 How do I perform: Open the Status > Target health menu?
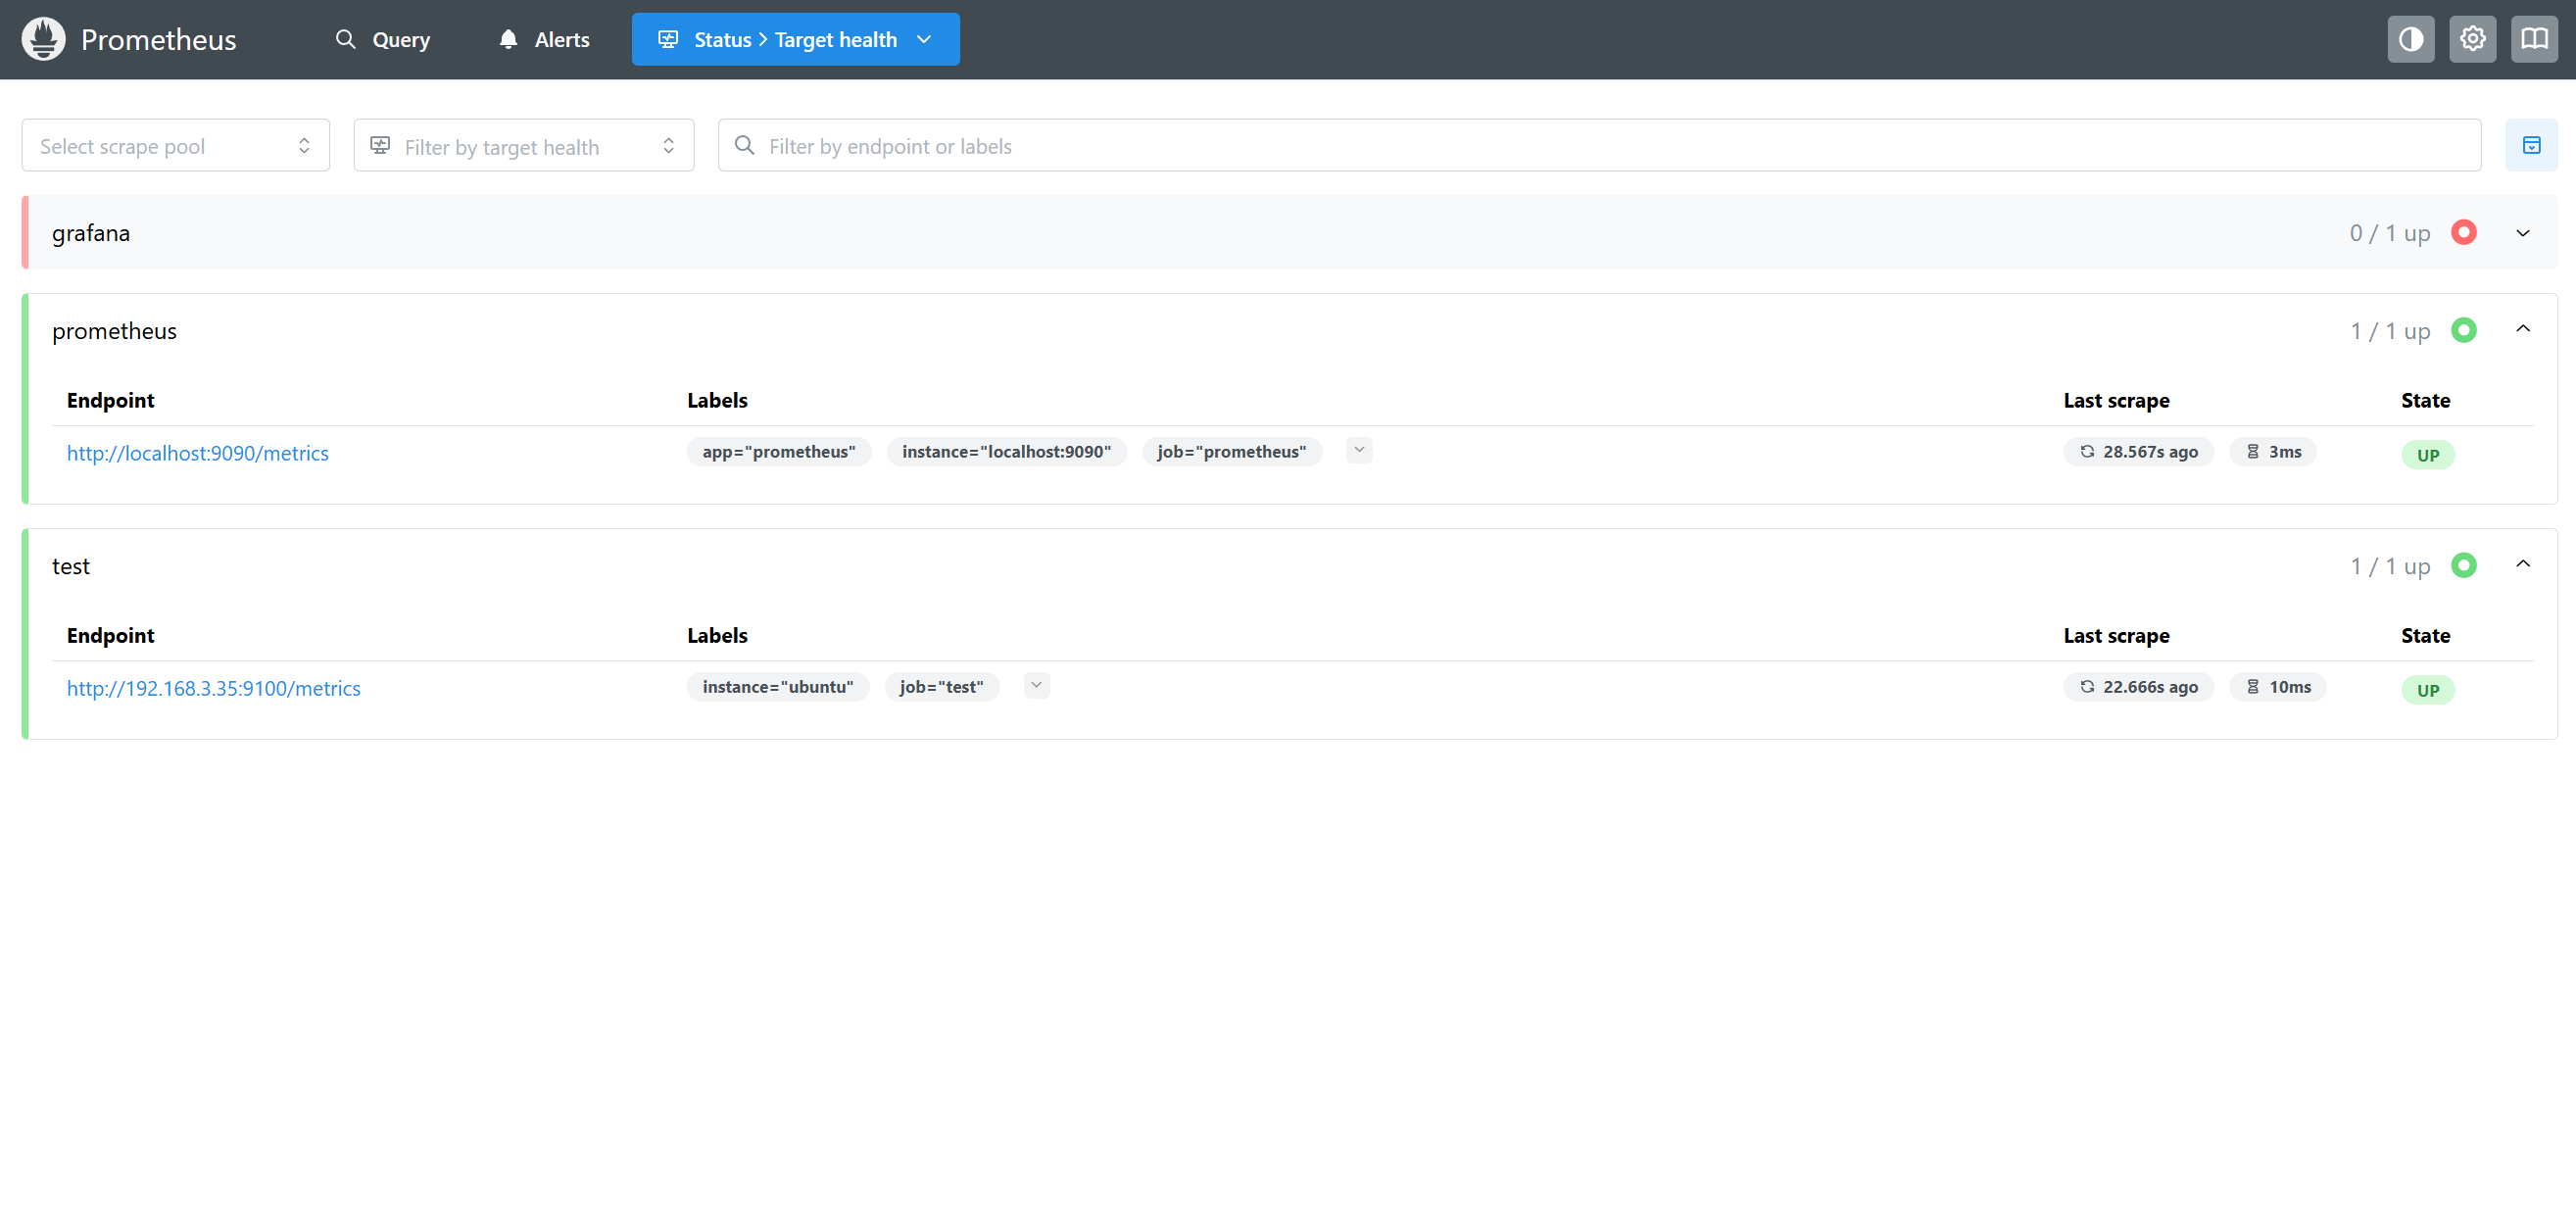tap(795, 39)
